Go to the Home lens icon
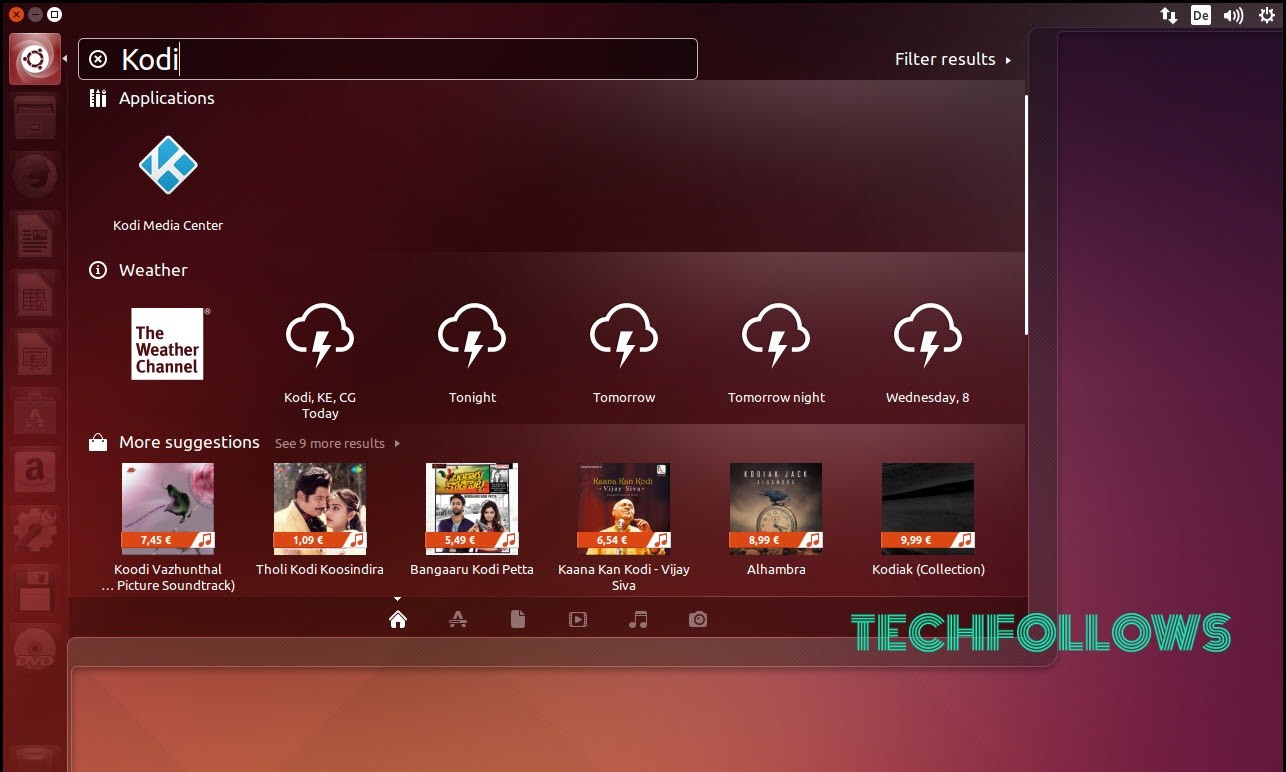The width and height of the screenshot is (1286, 772). pos(398,620)
